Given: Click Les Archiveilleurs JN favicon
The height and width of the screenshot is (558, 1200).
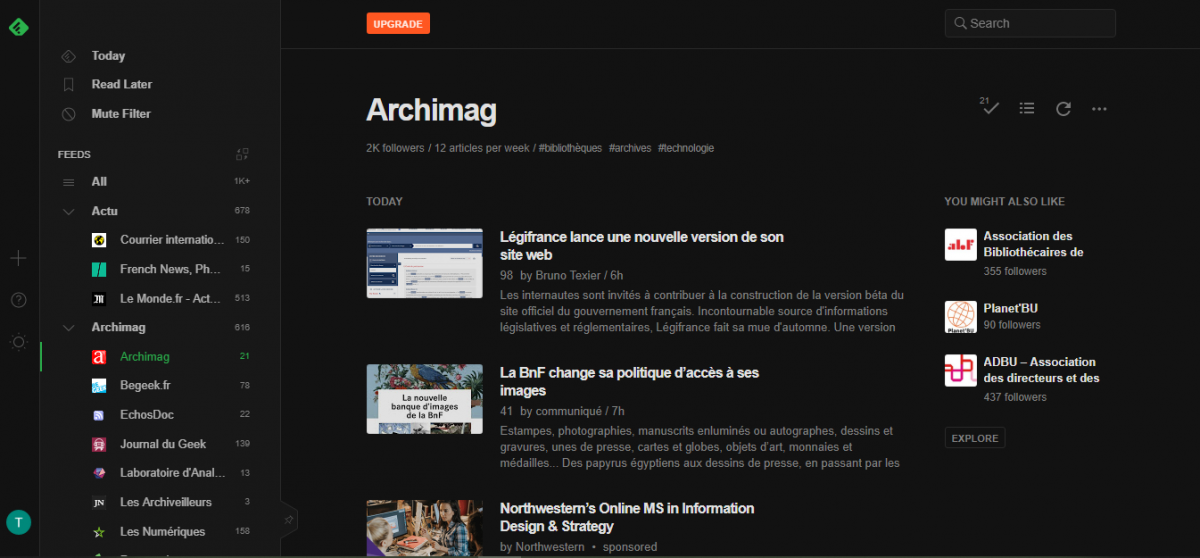Looking at the screenshot, I should pos(99,502).
